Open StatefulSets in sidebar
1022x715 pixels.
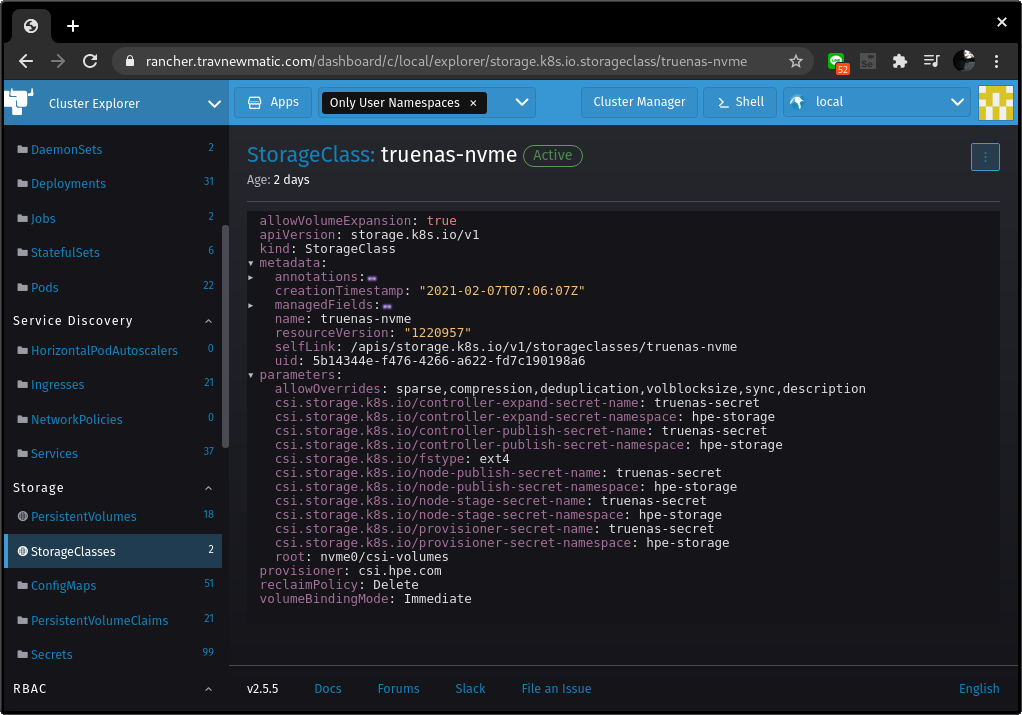(65, 253)
